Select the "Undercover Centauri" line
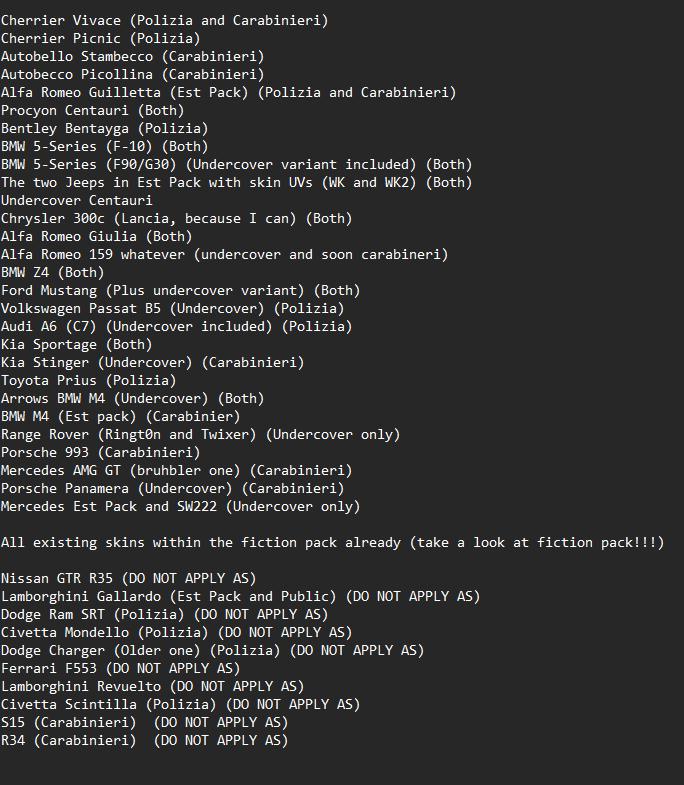The width and height of the screenshot is (684, 785). pyautogui.click(x=76, y=200)
